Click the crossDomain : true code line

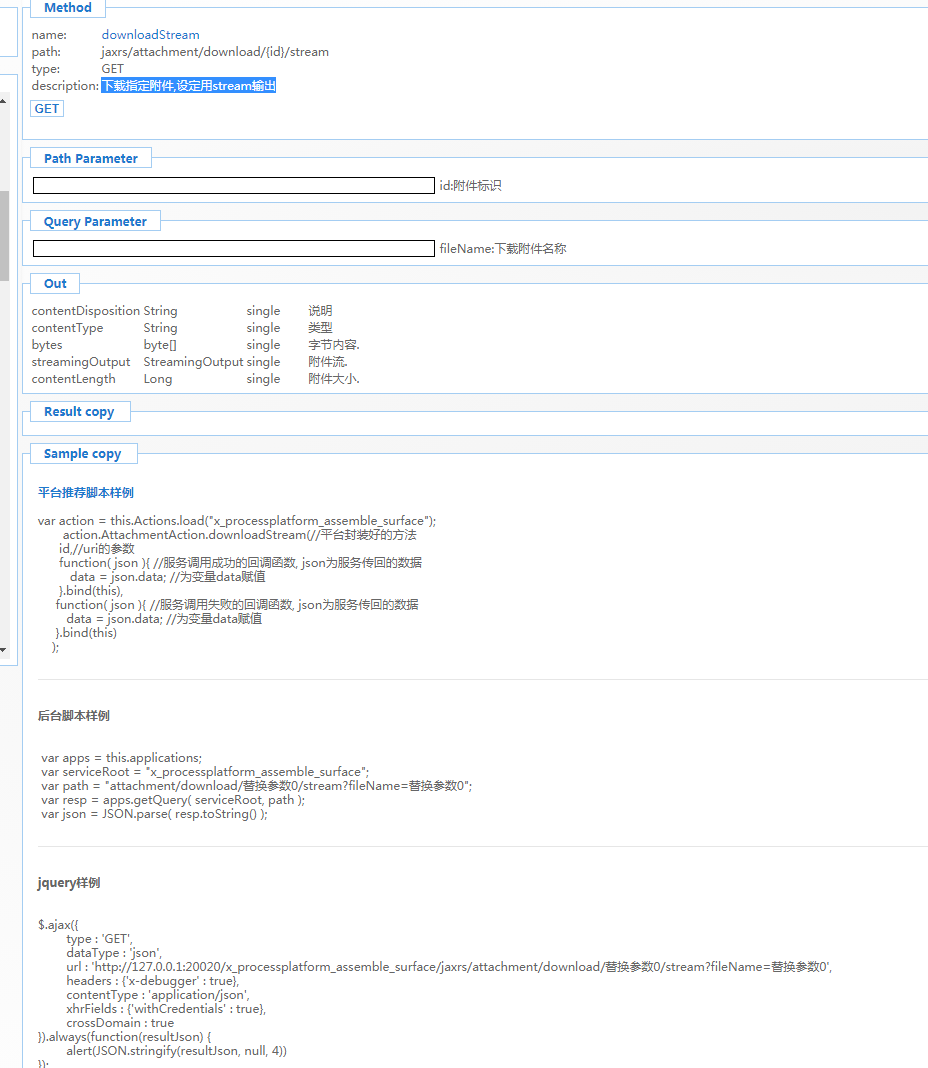click(x=120, y=1023)
